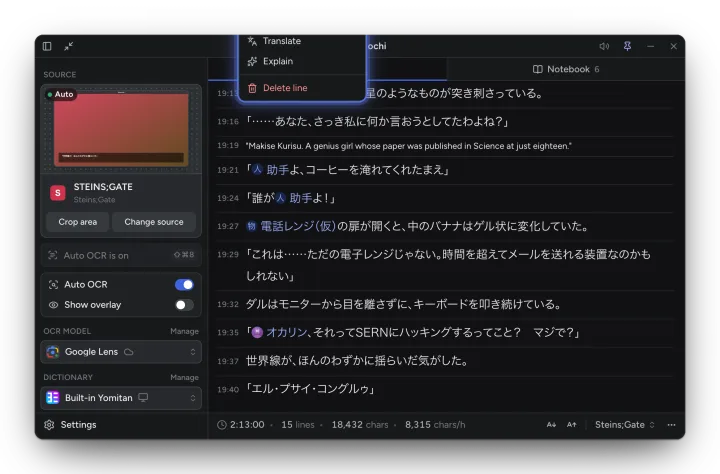720x474 pixels.
Task: Click the 2:13:00 session time
Action: pyautogui.click(x=247, y=425)
